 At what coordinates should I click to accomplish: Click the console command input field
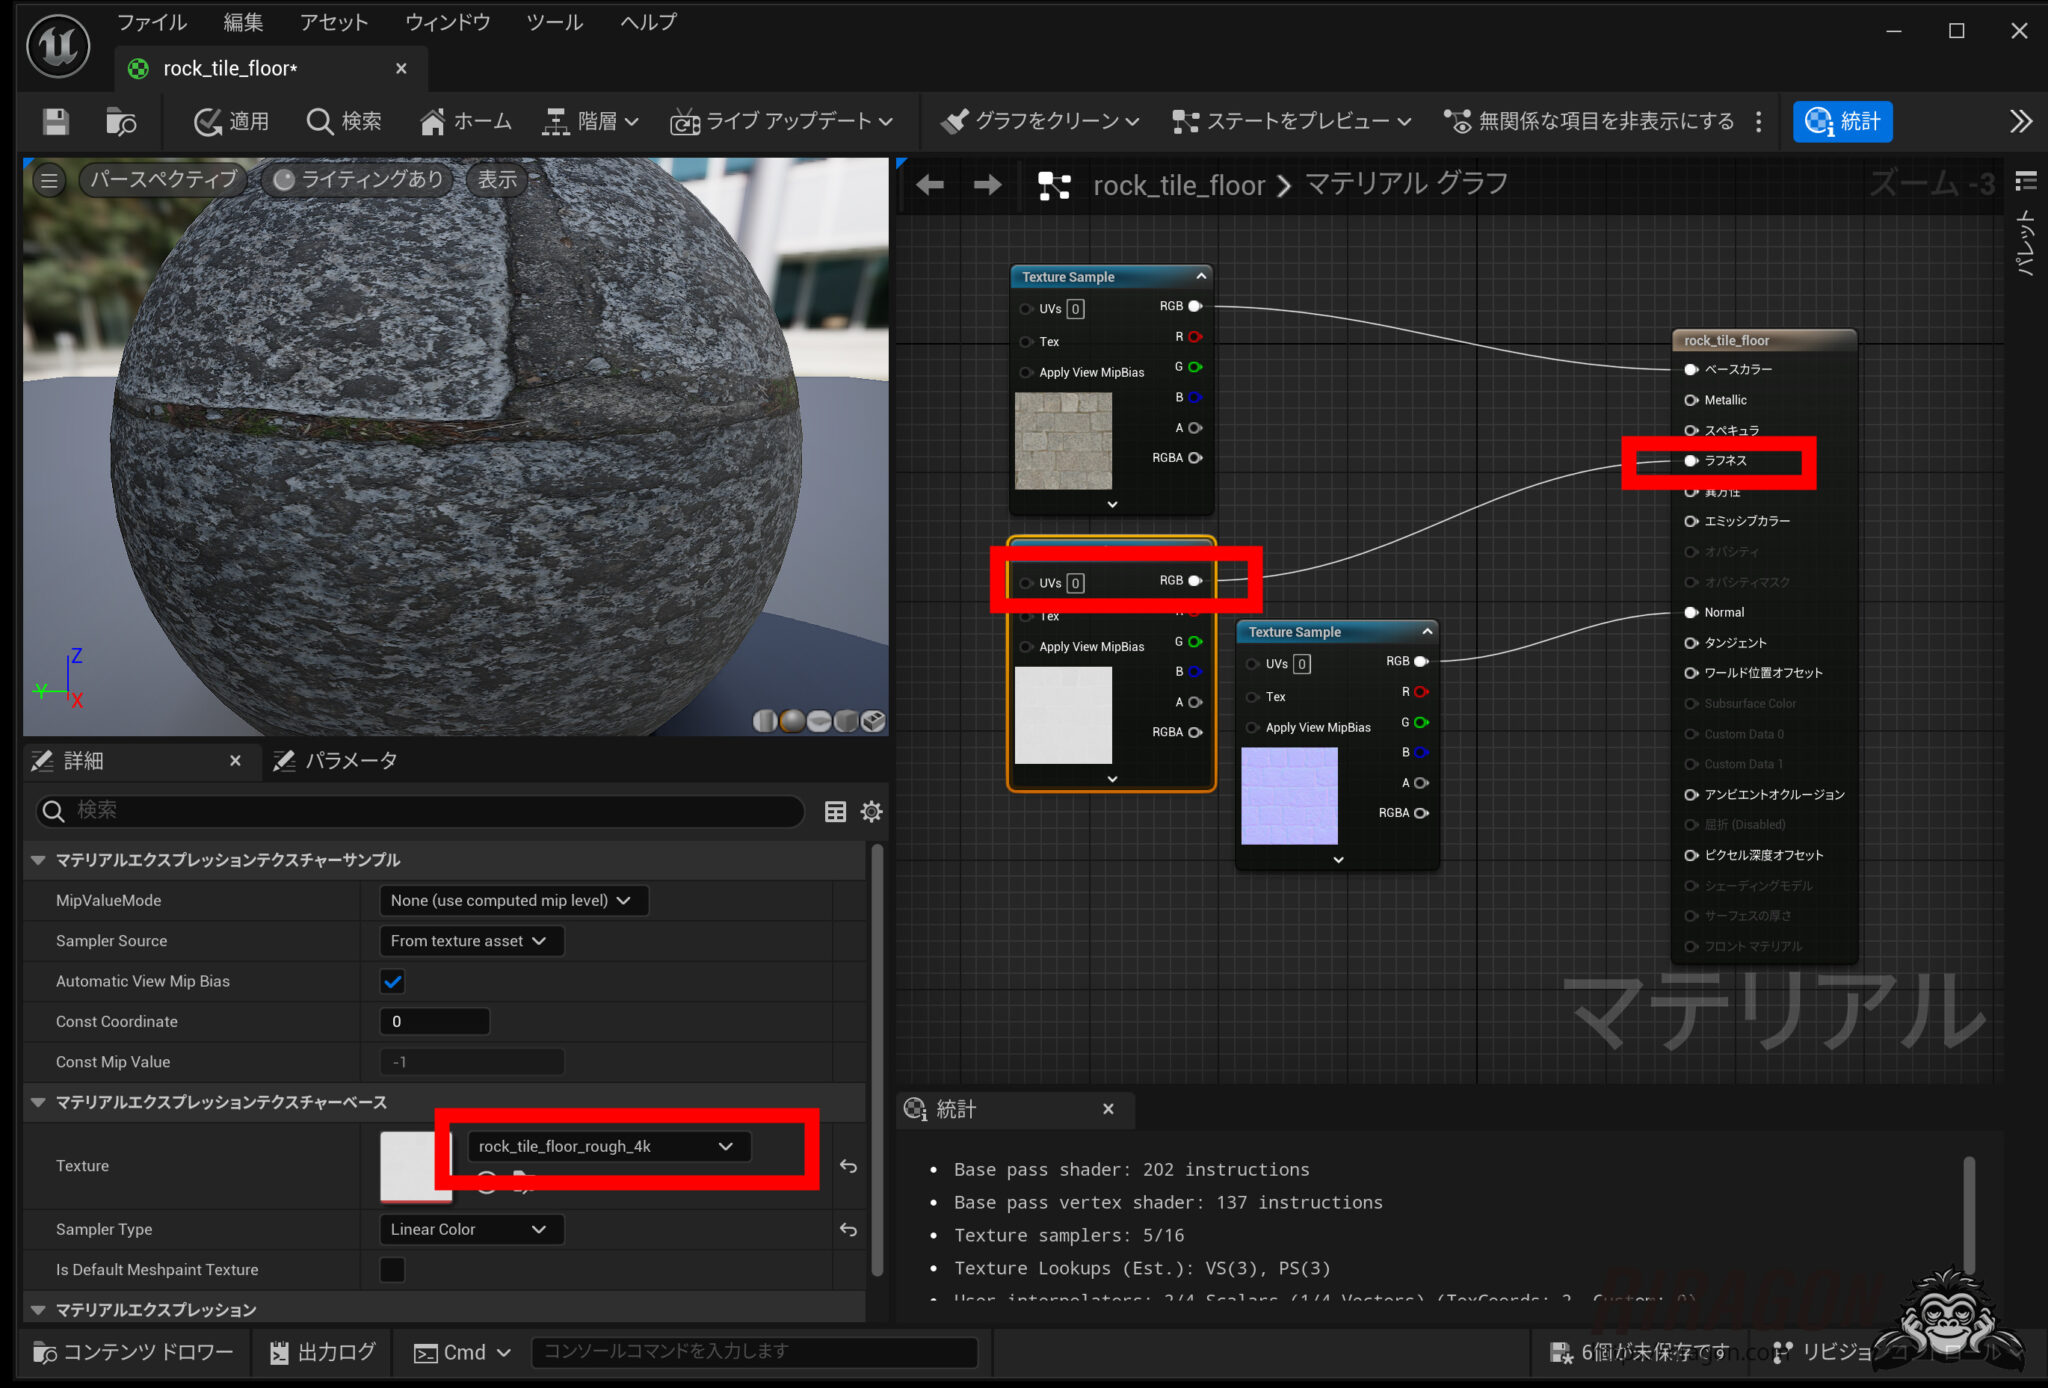755,1351
